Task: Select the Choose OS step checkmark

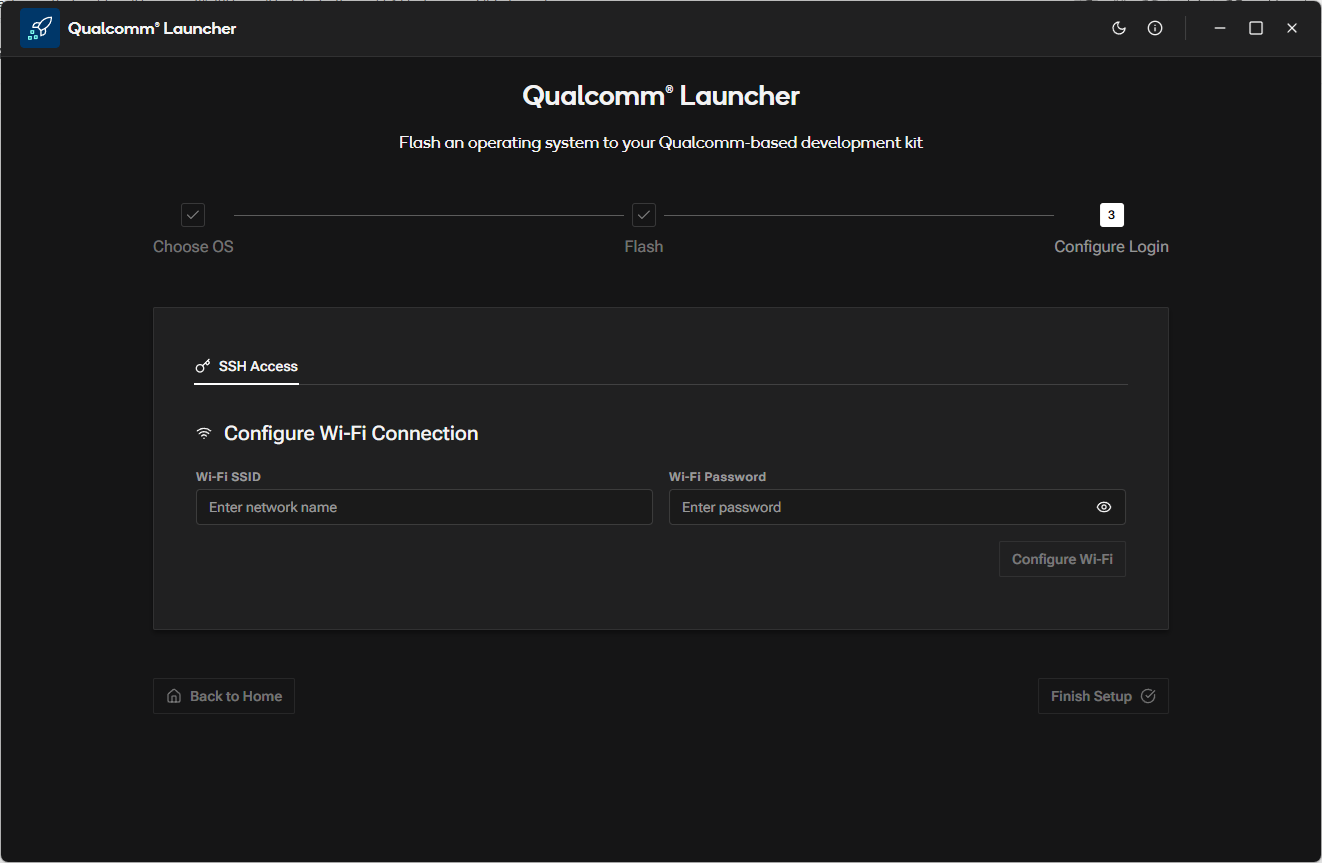Action: point(193,215)
